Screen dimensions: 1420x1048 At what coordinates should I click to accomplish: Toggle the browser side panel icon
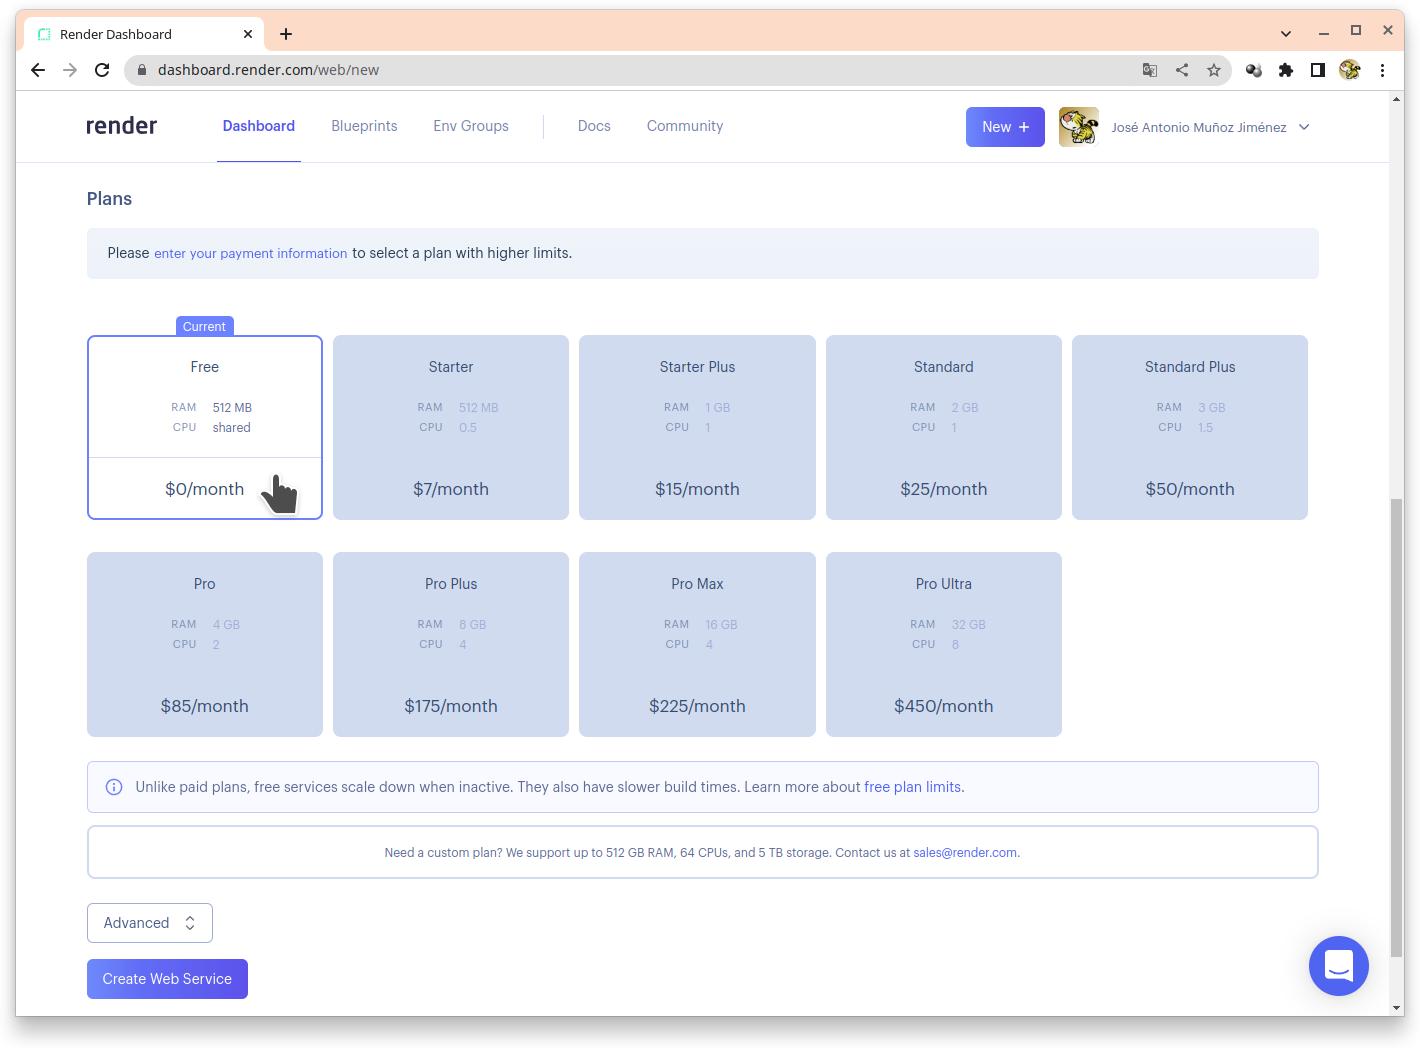pyautogui.click(x=1318, y=70)
